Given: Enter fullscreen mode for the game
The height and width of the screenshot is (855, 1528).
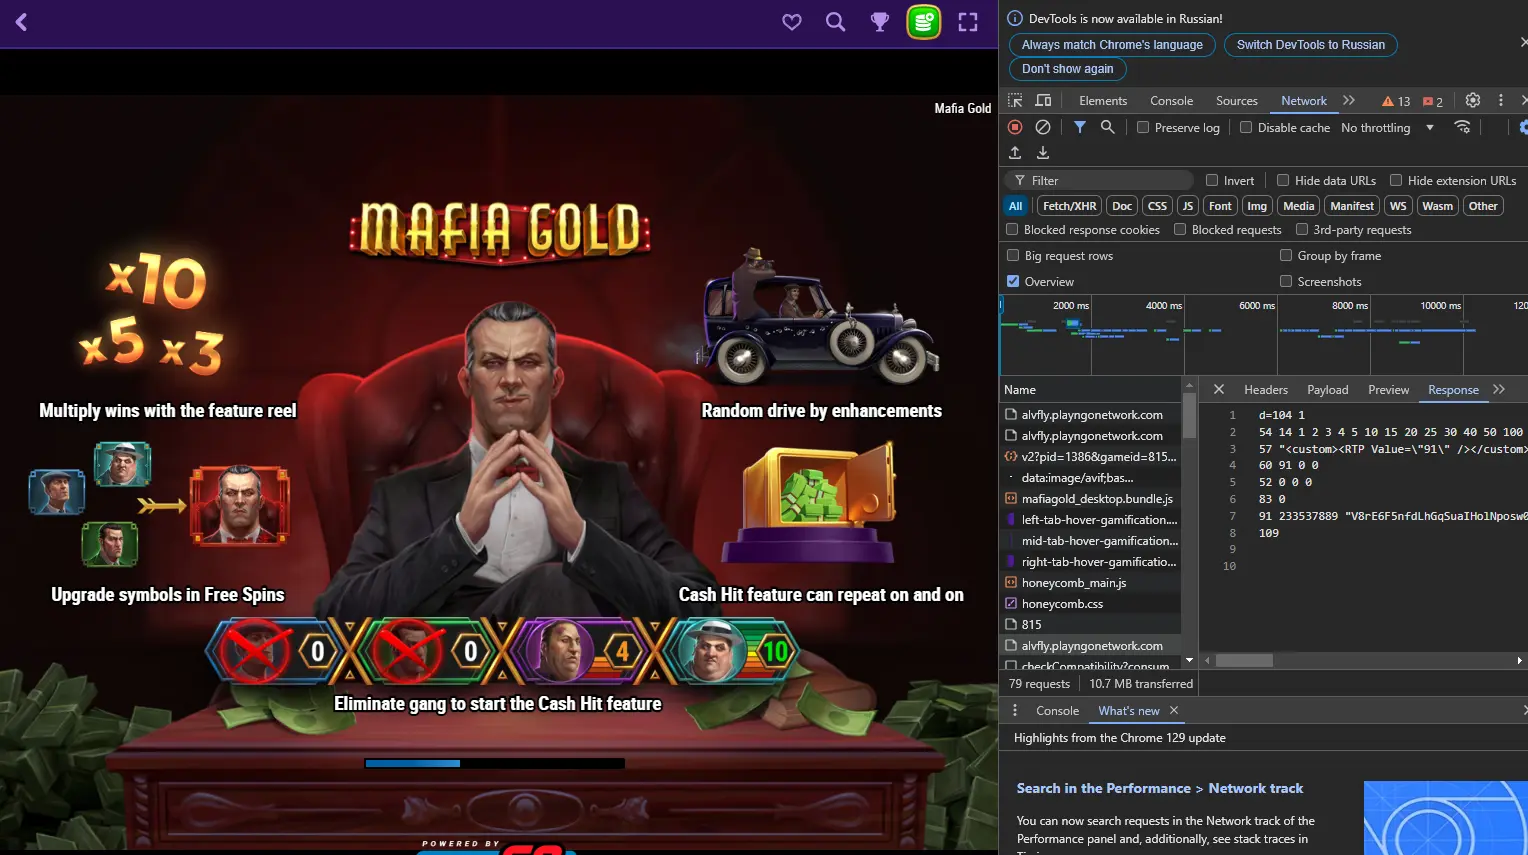Looking at the screenshot, I should (x=968, y=22).
